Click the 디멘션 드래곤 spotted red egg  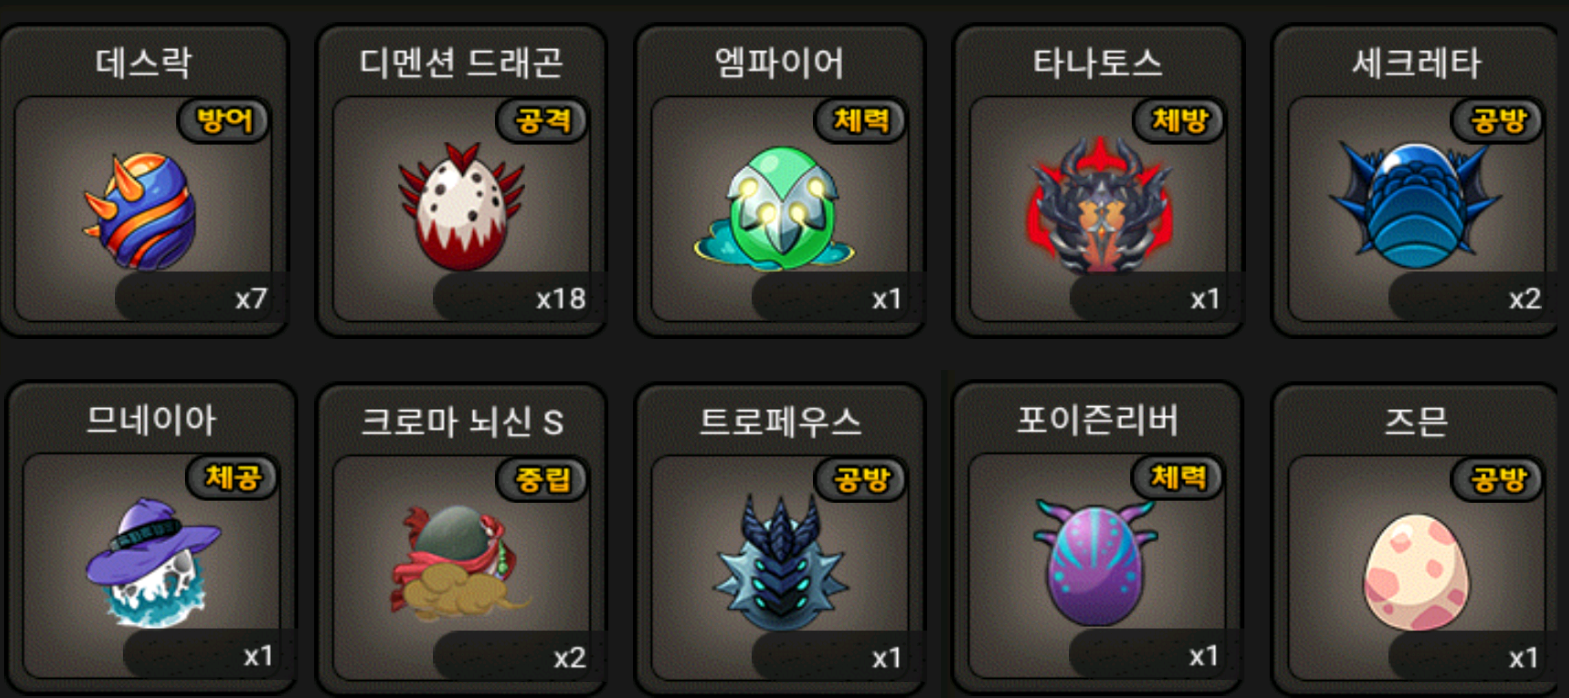(461, 207)
